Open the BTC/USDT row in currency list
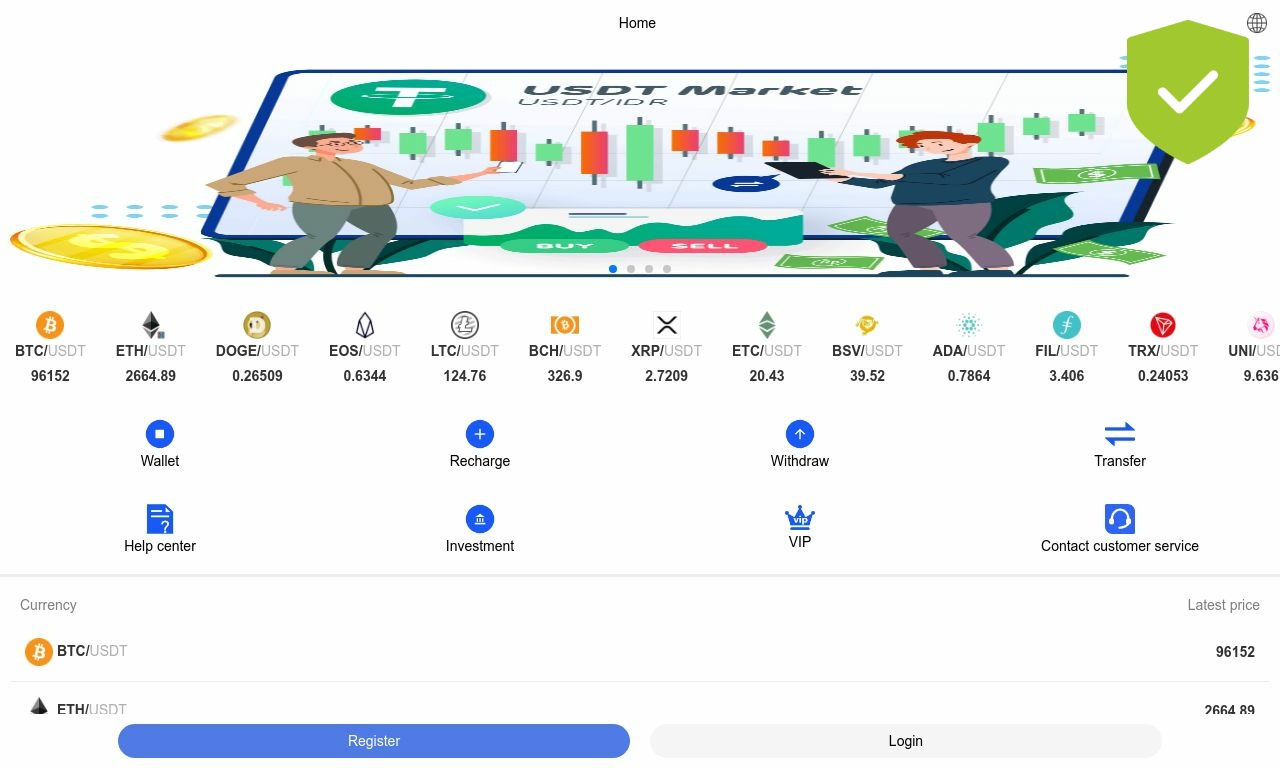 pos(640,652)
